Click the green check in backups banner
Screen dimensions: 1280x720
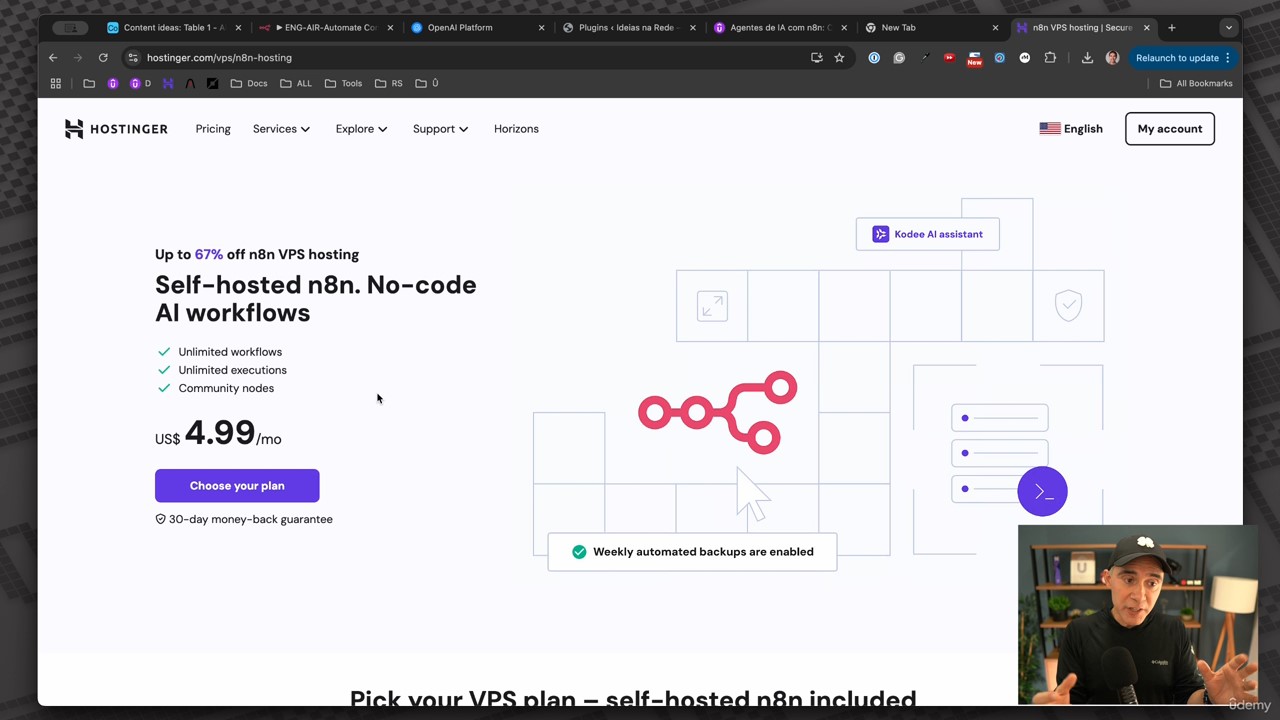(579, 552)
